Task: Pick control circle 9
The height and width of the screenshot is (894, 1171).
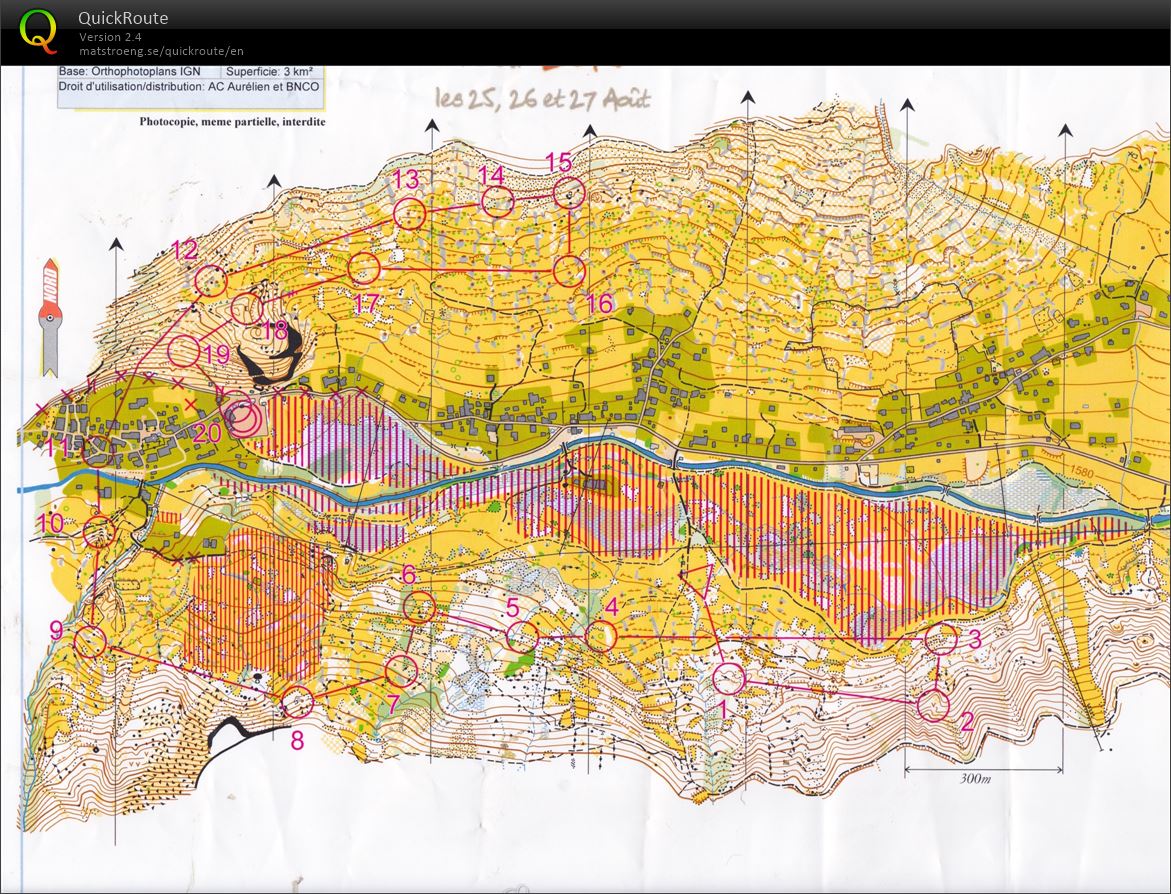Action: click(x=90, y=642)
